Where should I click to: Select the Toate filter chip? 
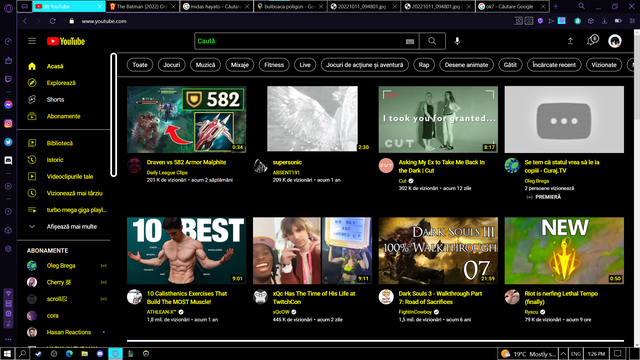140,65
